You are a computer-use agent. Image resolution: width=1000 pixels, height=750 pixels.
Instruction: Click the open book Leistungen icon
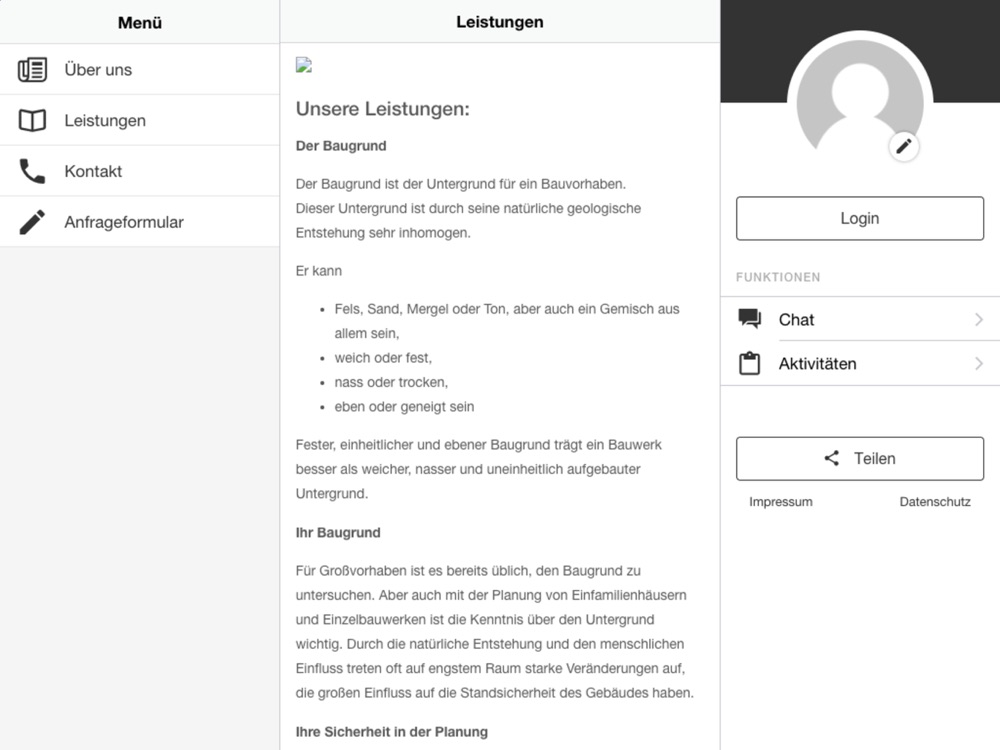(x=32, y=121)
